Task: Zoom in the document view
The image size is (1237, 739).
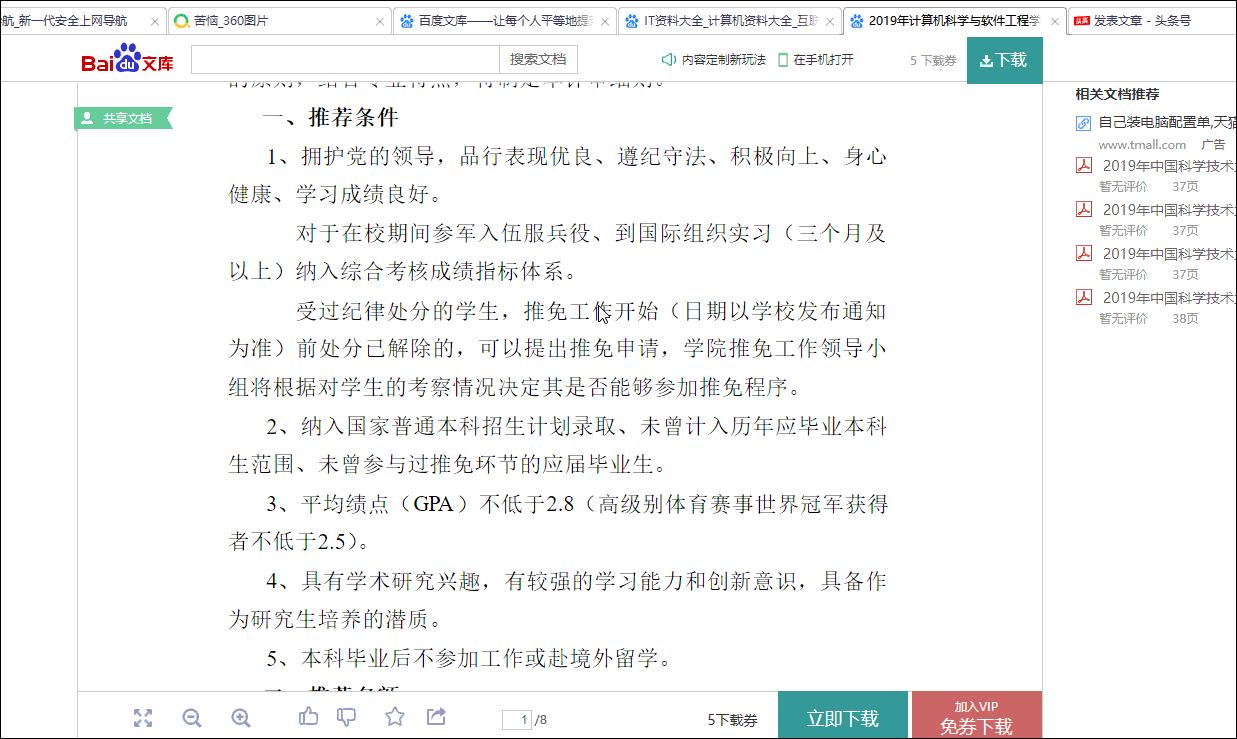Action: [x=241, y=717]
